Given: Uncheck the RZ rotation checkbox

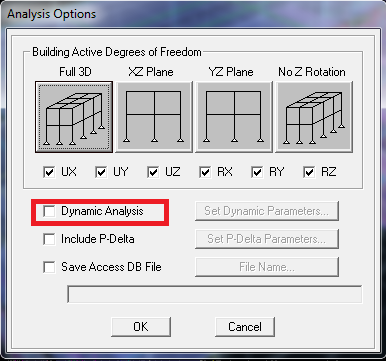Looking at the screenshot, I should (x=309, y=172).
